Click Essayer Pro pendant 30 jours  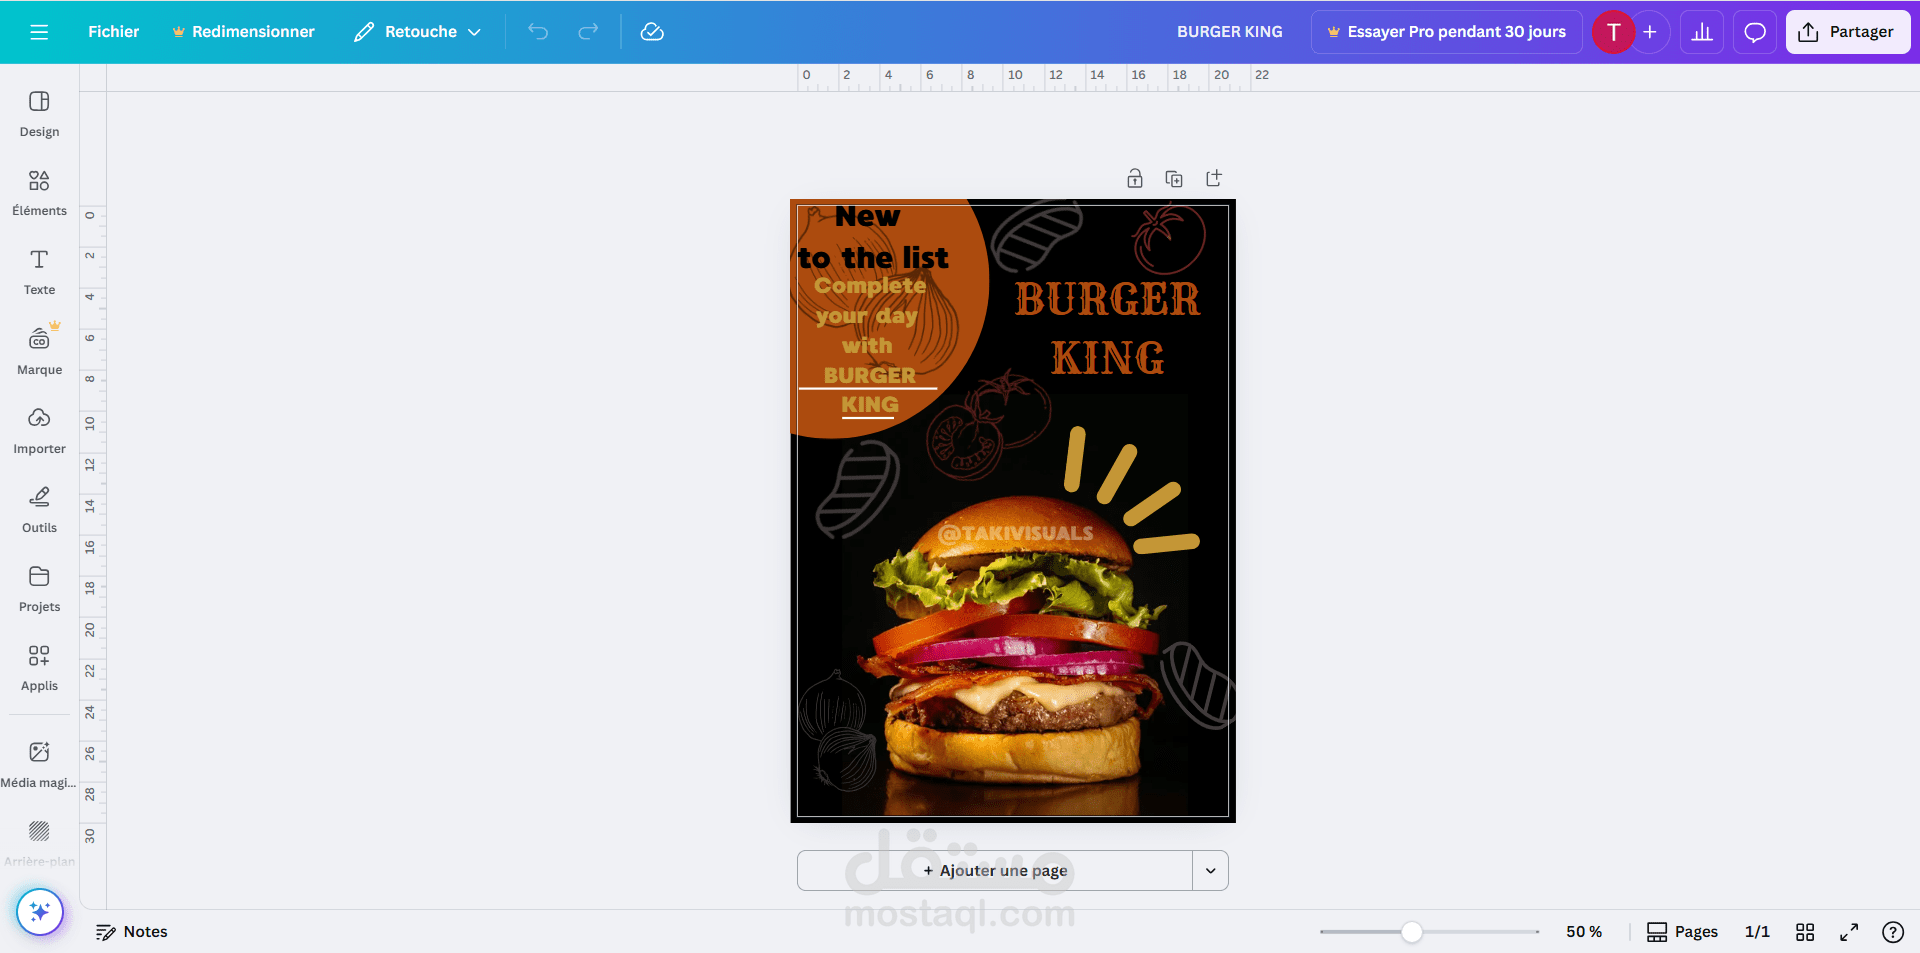pyautogui.click(x=1446, y=32)
